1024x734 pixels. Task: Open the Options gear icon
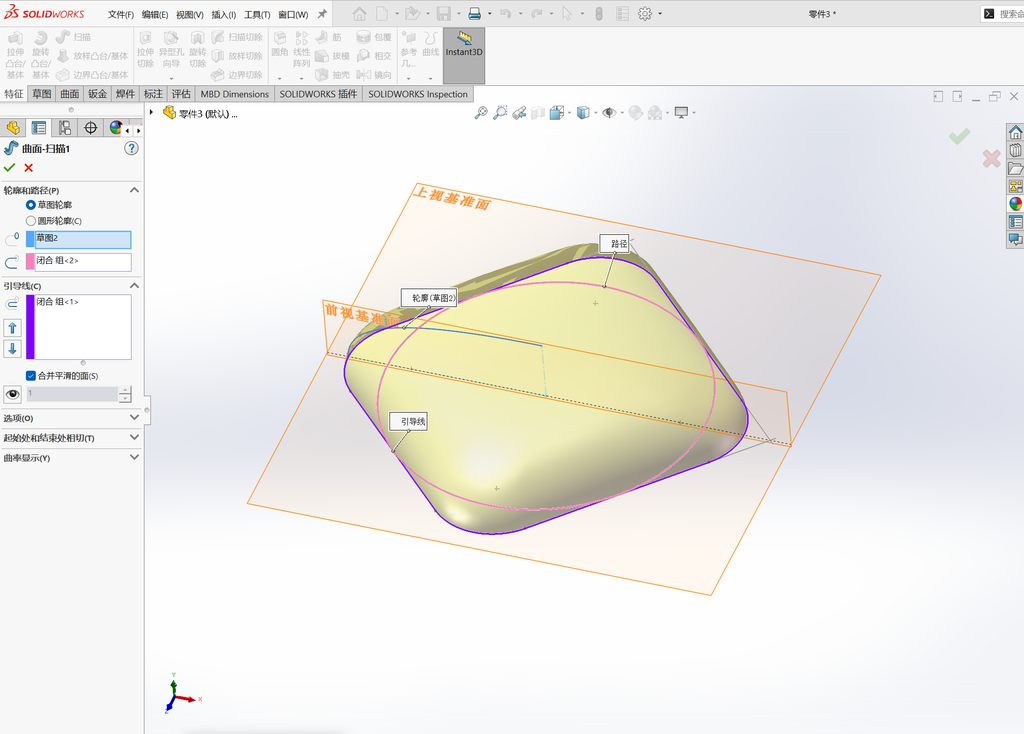point(645,14)
